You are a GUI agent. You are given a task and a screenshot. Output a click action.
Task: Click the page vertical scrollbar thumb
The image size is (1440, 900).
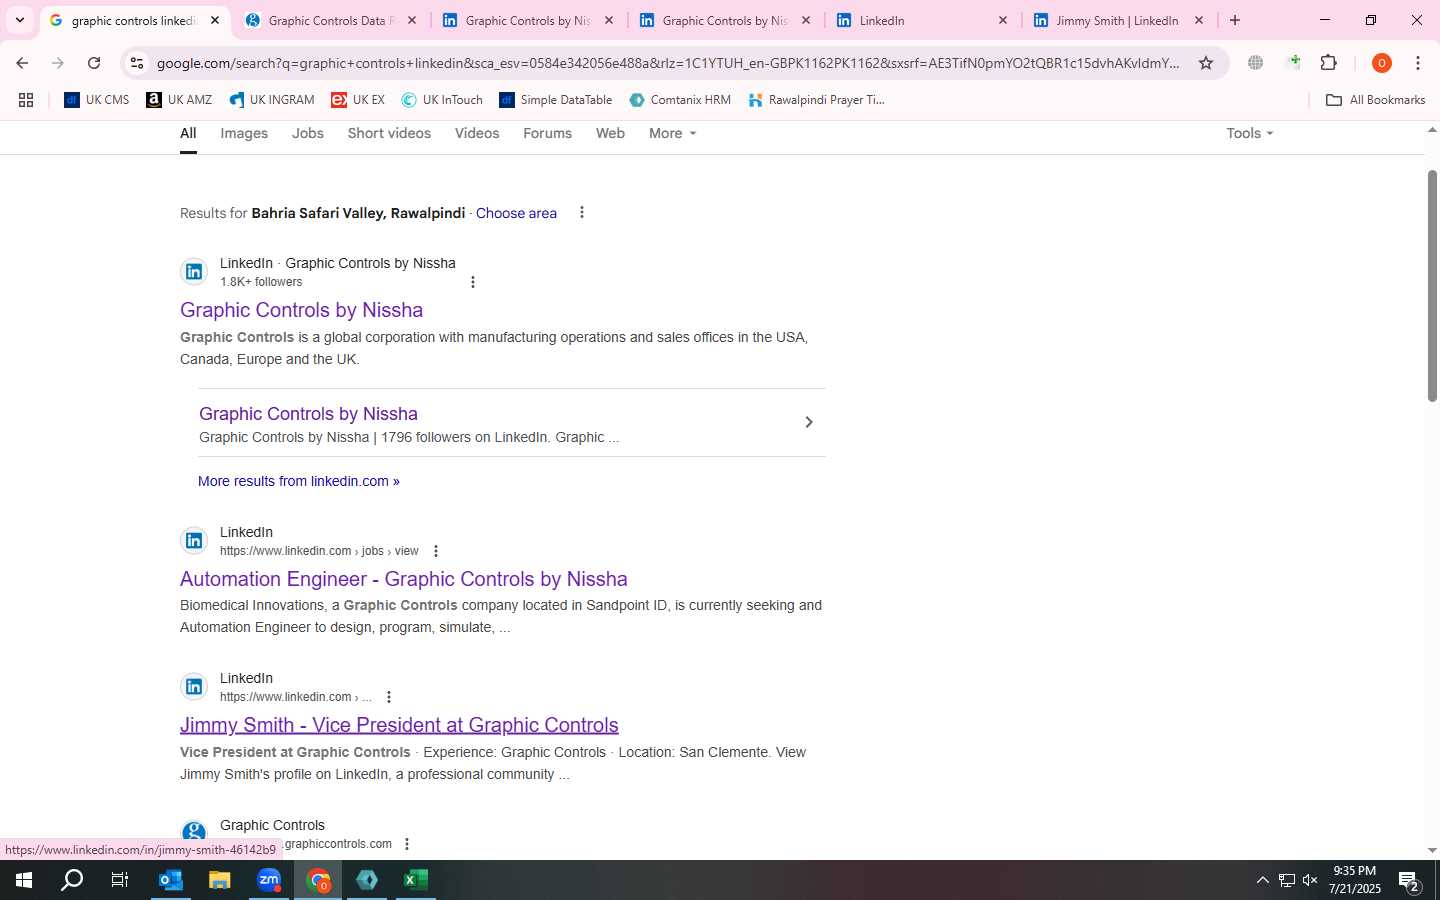[1432, 286]
